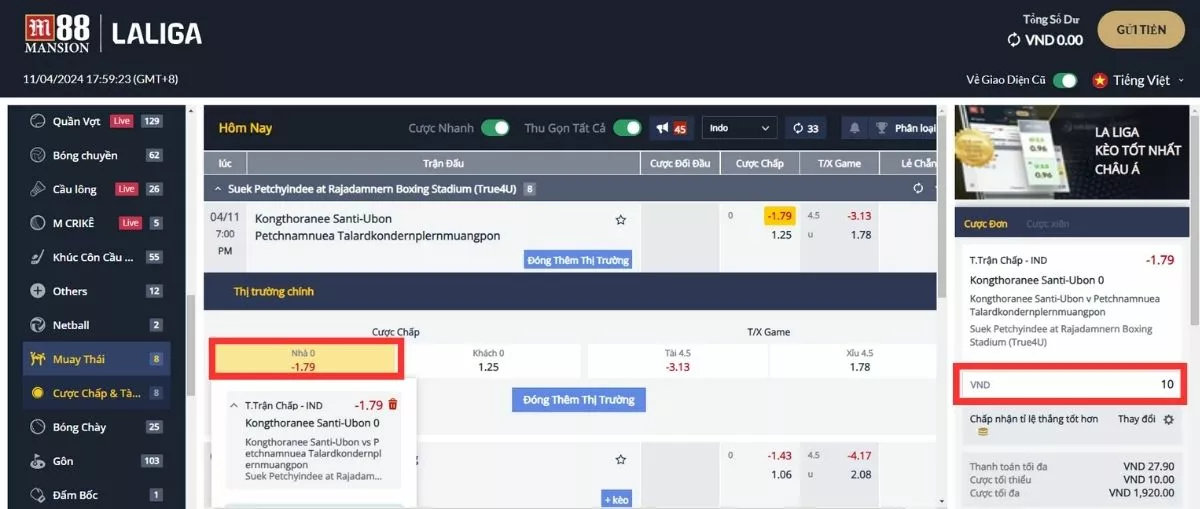Click the larger Đóng Thêm Thị Trường button
Viewport: 1200px width, 509px height.
point(579,400)
